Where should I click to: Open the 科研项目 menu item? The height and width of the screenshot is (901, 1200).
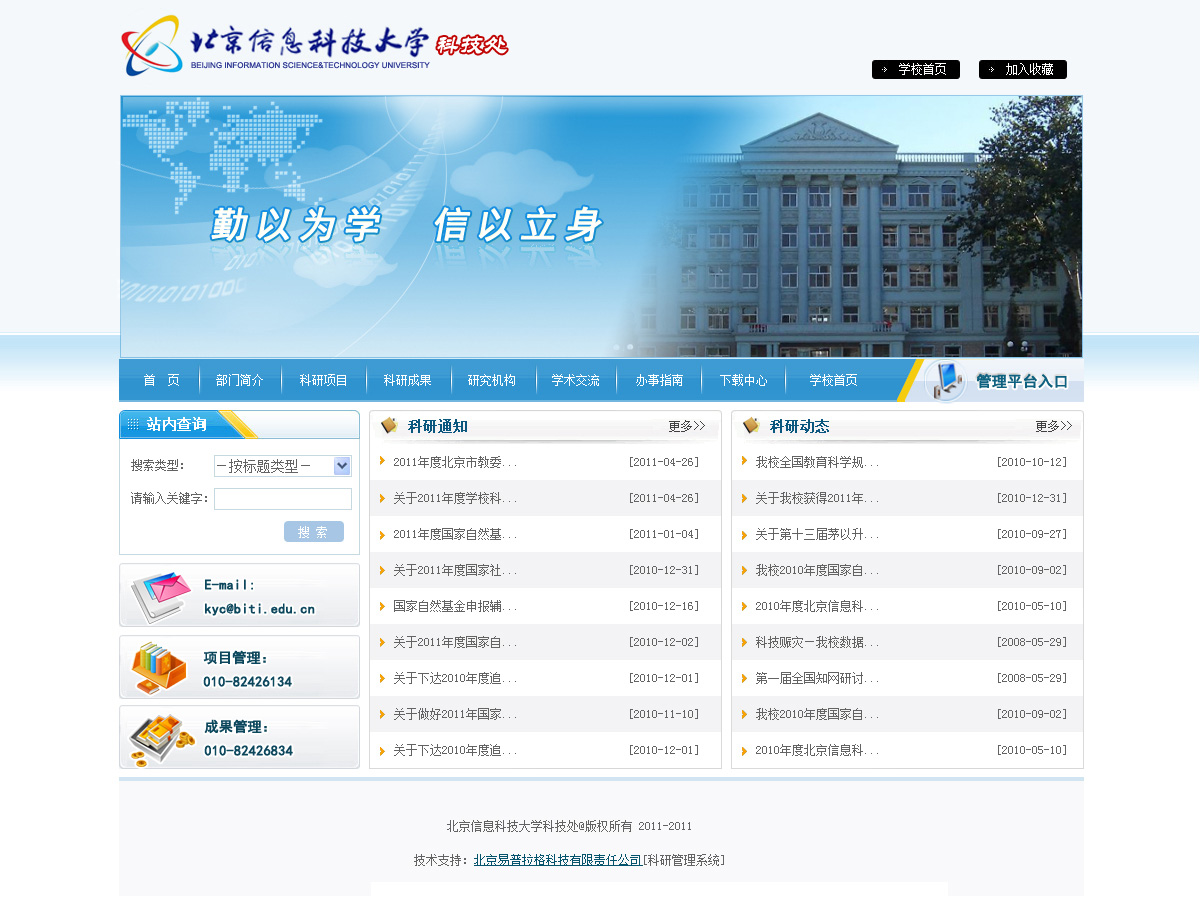(x=324, y=380)
